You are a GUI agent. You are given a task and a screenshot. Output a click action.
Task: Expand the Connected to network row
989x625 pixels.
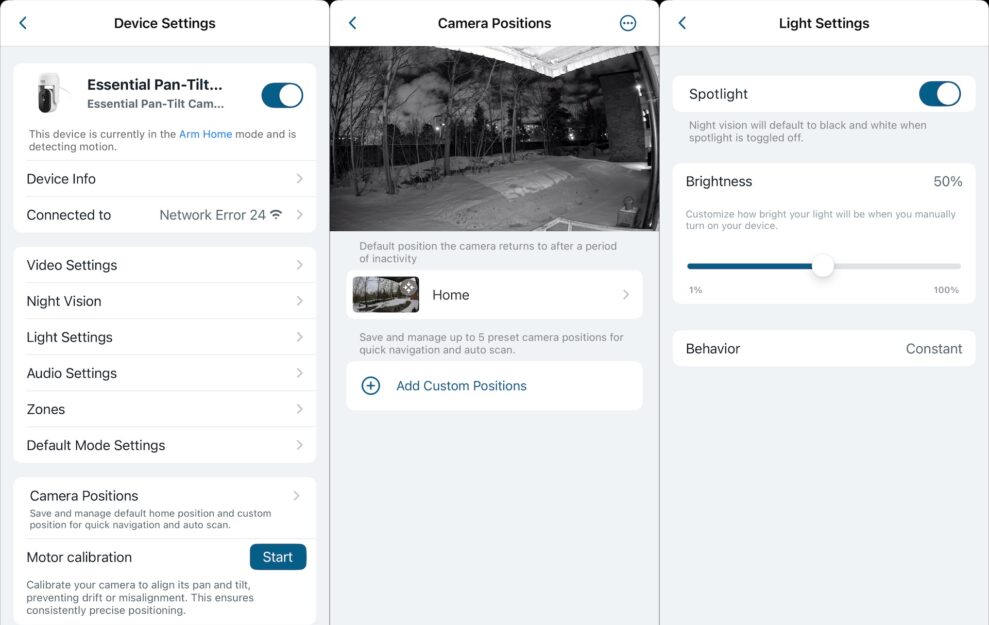pos(165,214)
